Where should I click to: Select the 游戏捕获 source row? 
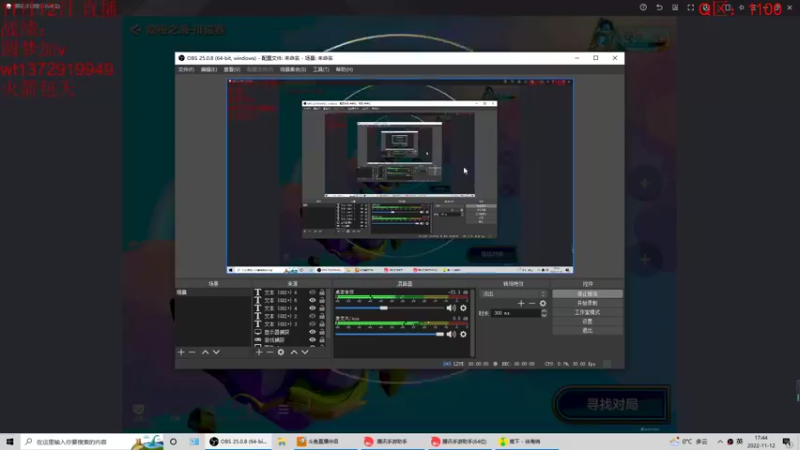(x=291, y=340)
